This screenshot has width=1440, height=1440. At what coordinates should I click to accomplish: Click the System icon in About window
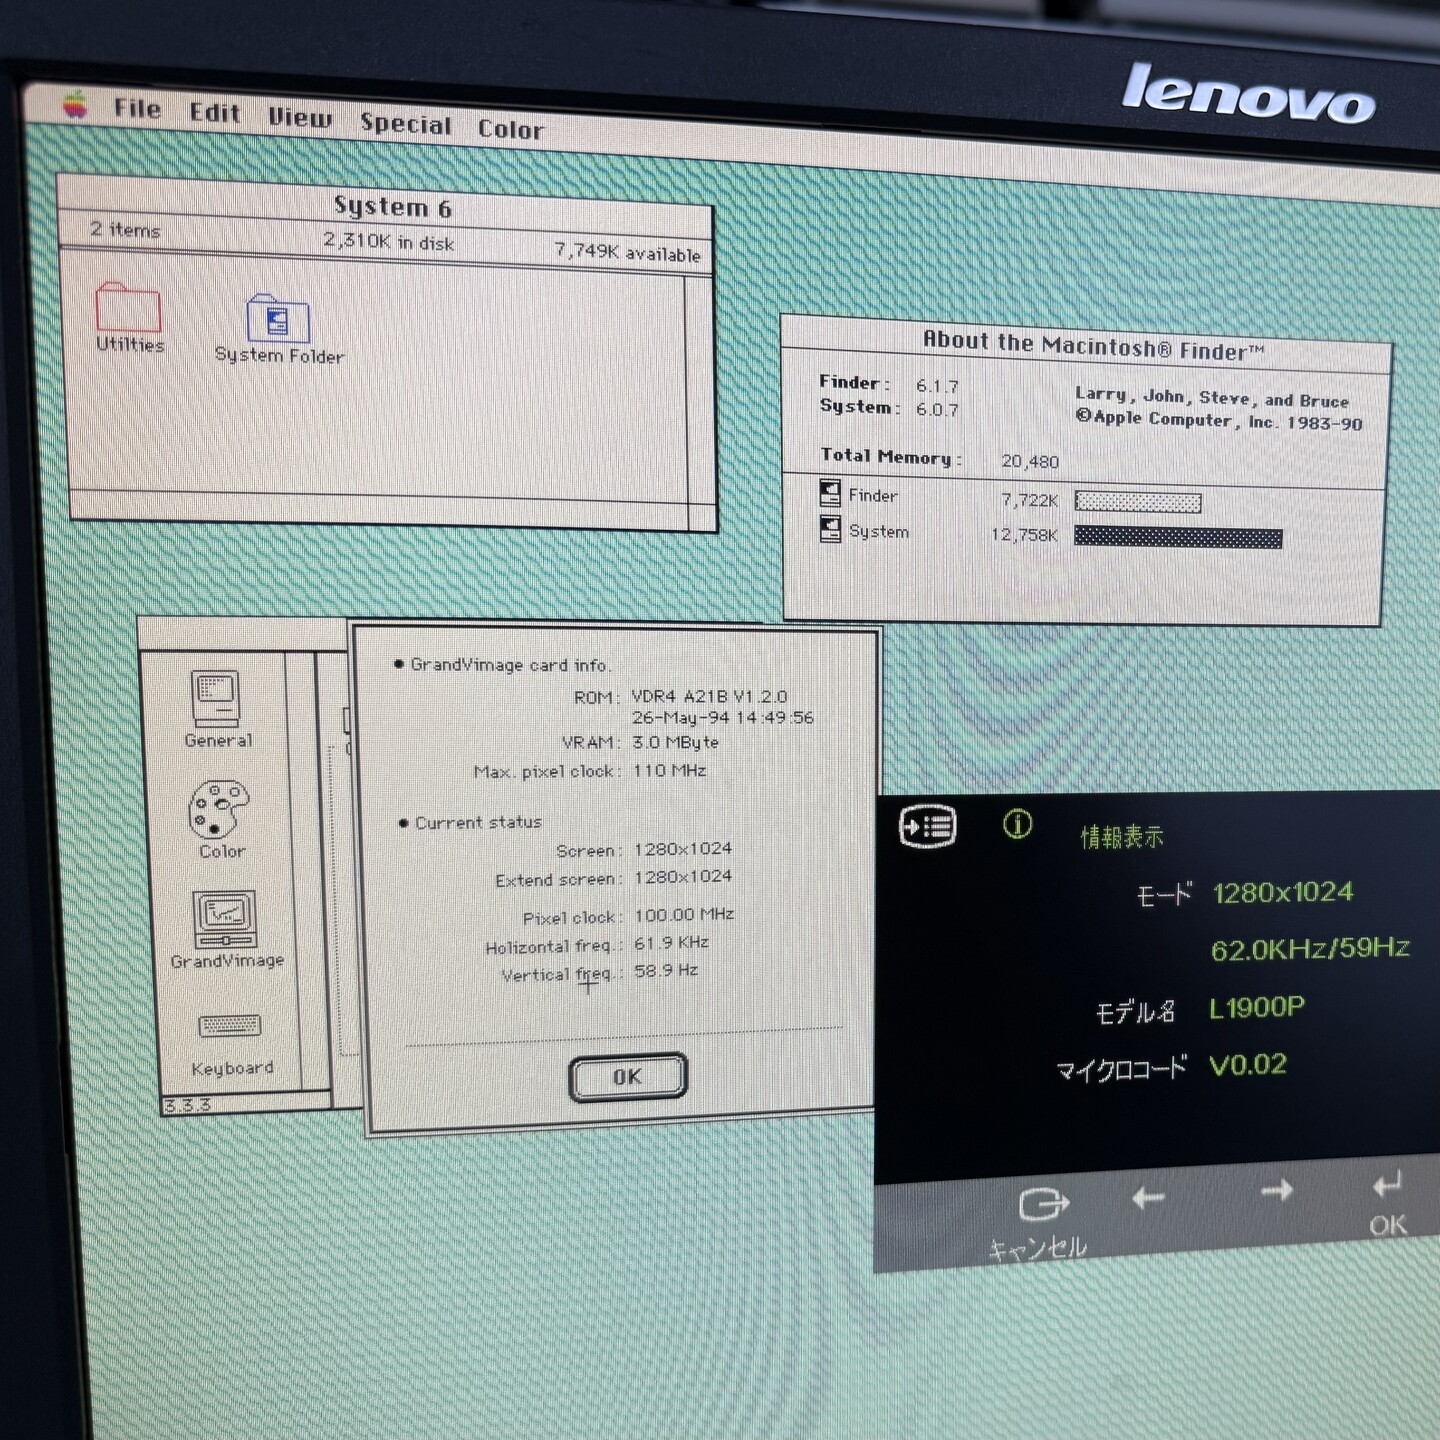point(830,528)
